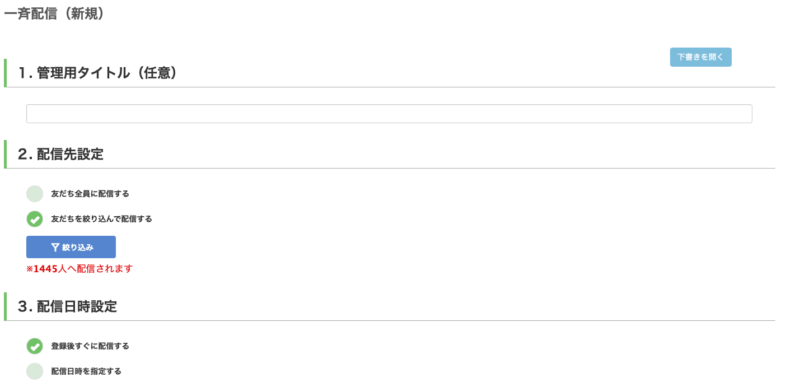800x387 pixels.
Task: Select the 登録後すぐに配信する green check radio
Action: click(x=35, y=346)
